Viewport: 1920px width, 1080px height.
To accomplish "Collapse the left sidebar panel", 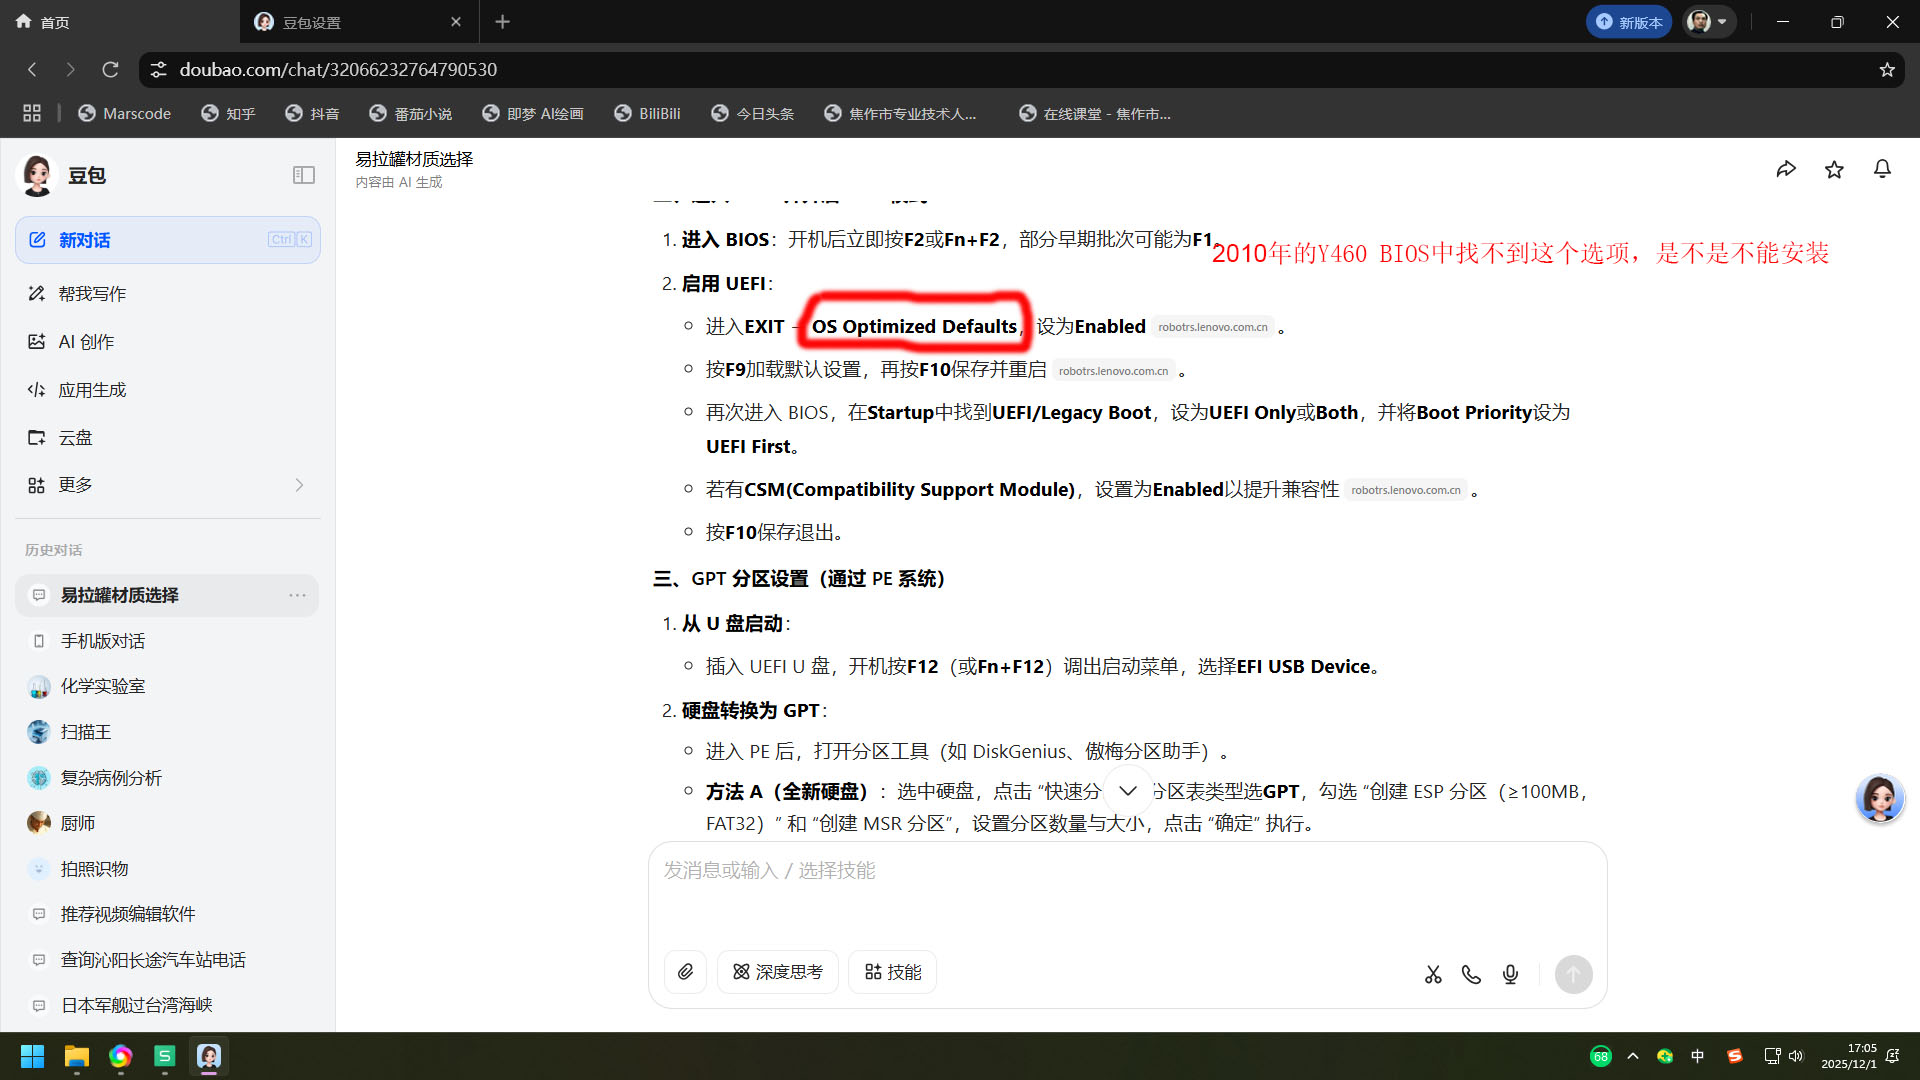I will click(304, 175).
